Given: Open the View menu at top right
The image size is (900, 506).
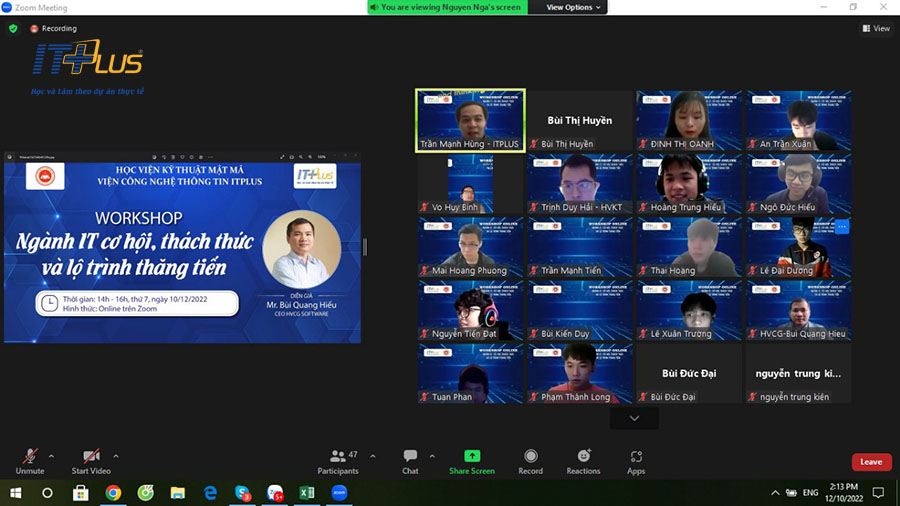Looking at the screenshot, I should [x=876, y=29].
